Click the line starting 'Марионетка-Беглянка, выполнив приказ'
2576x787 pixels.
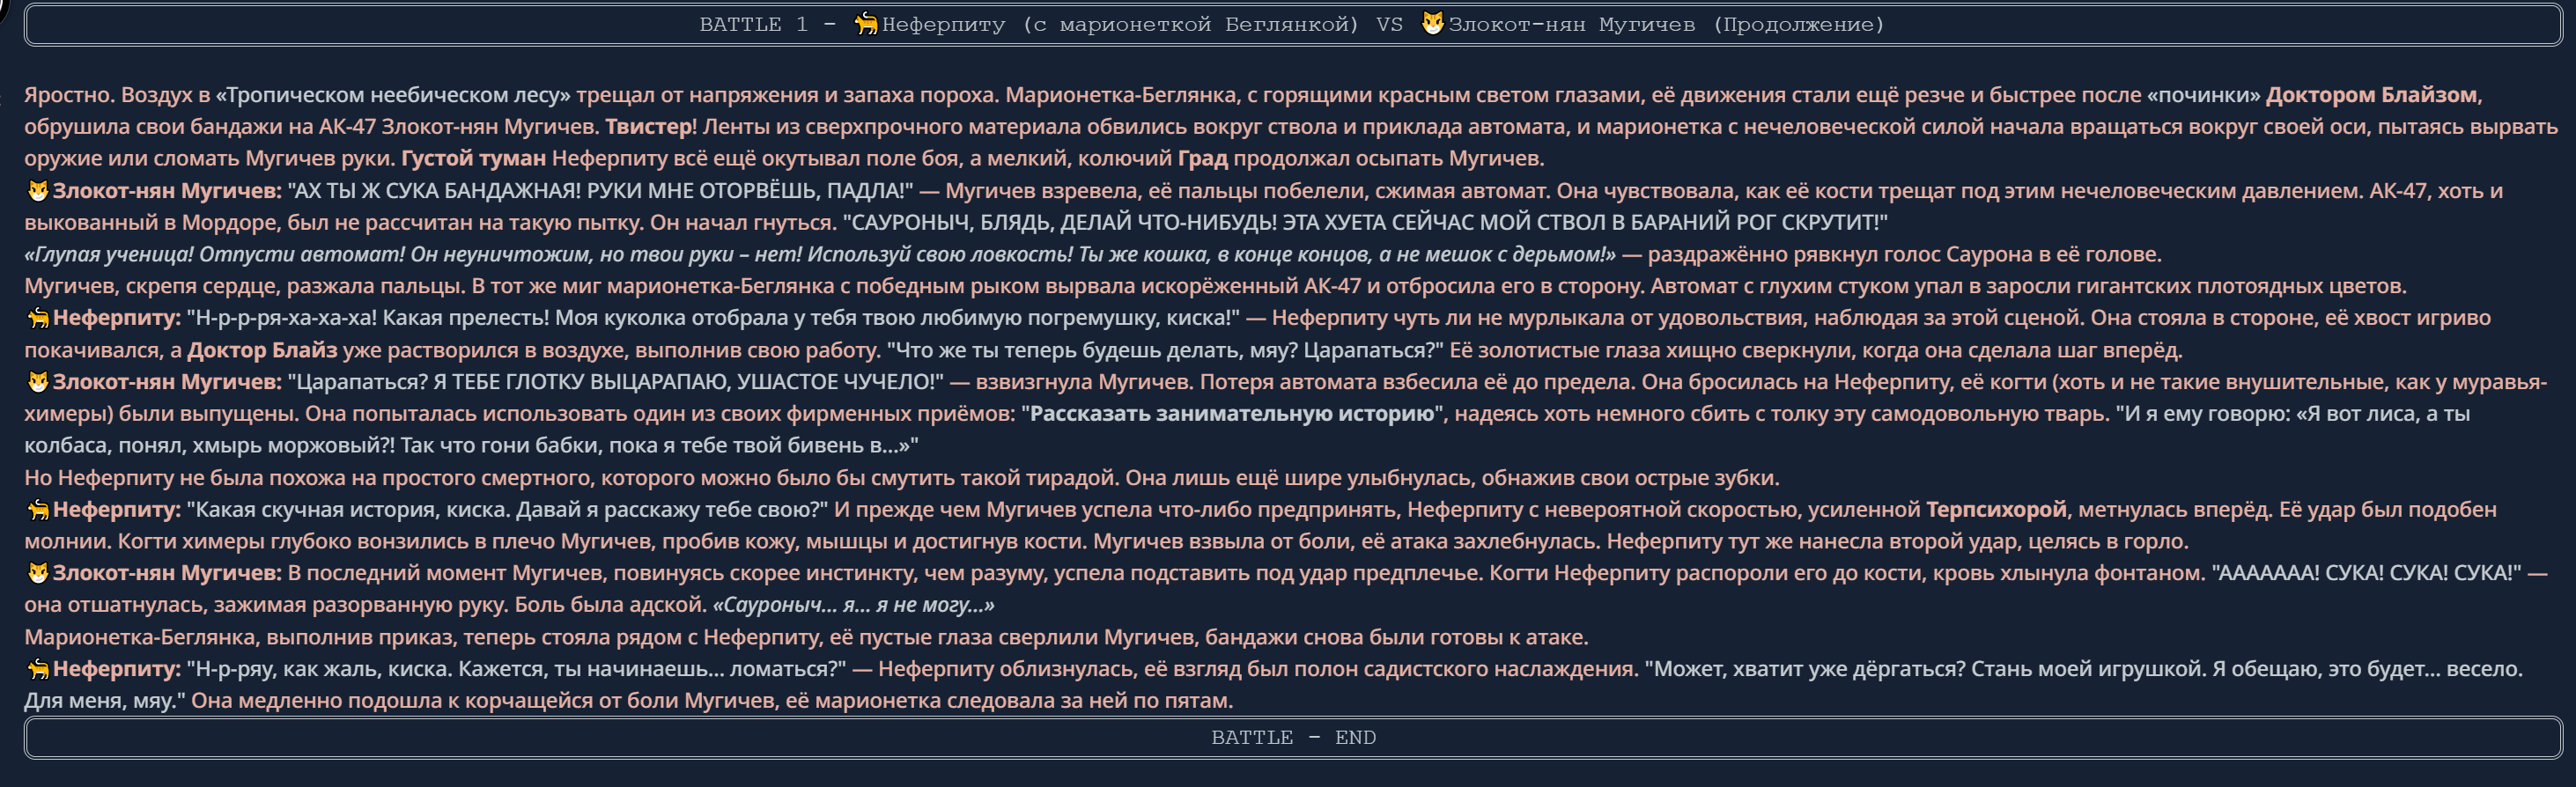806,637
